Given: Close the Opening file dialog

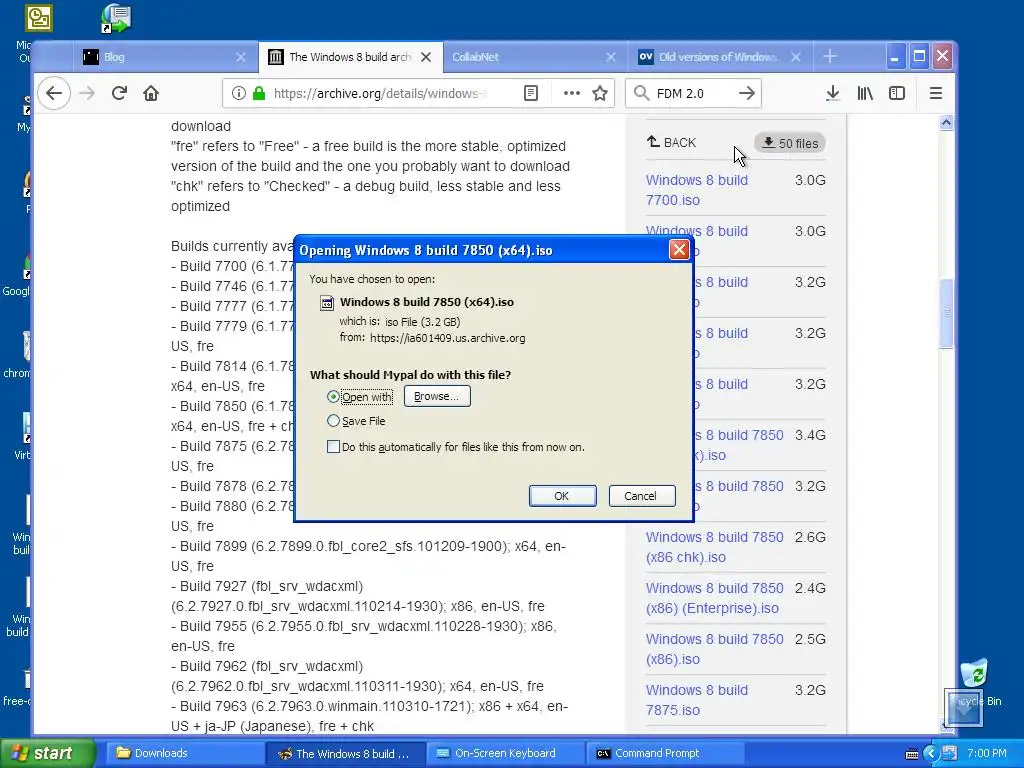Looking at the screenshot, I should click(x=679, y=249).
